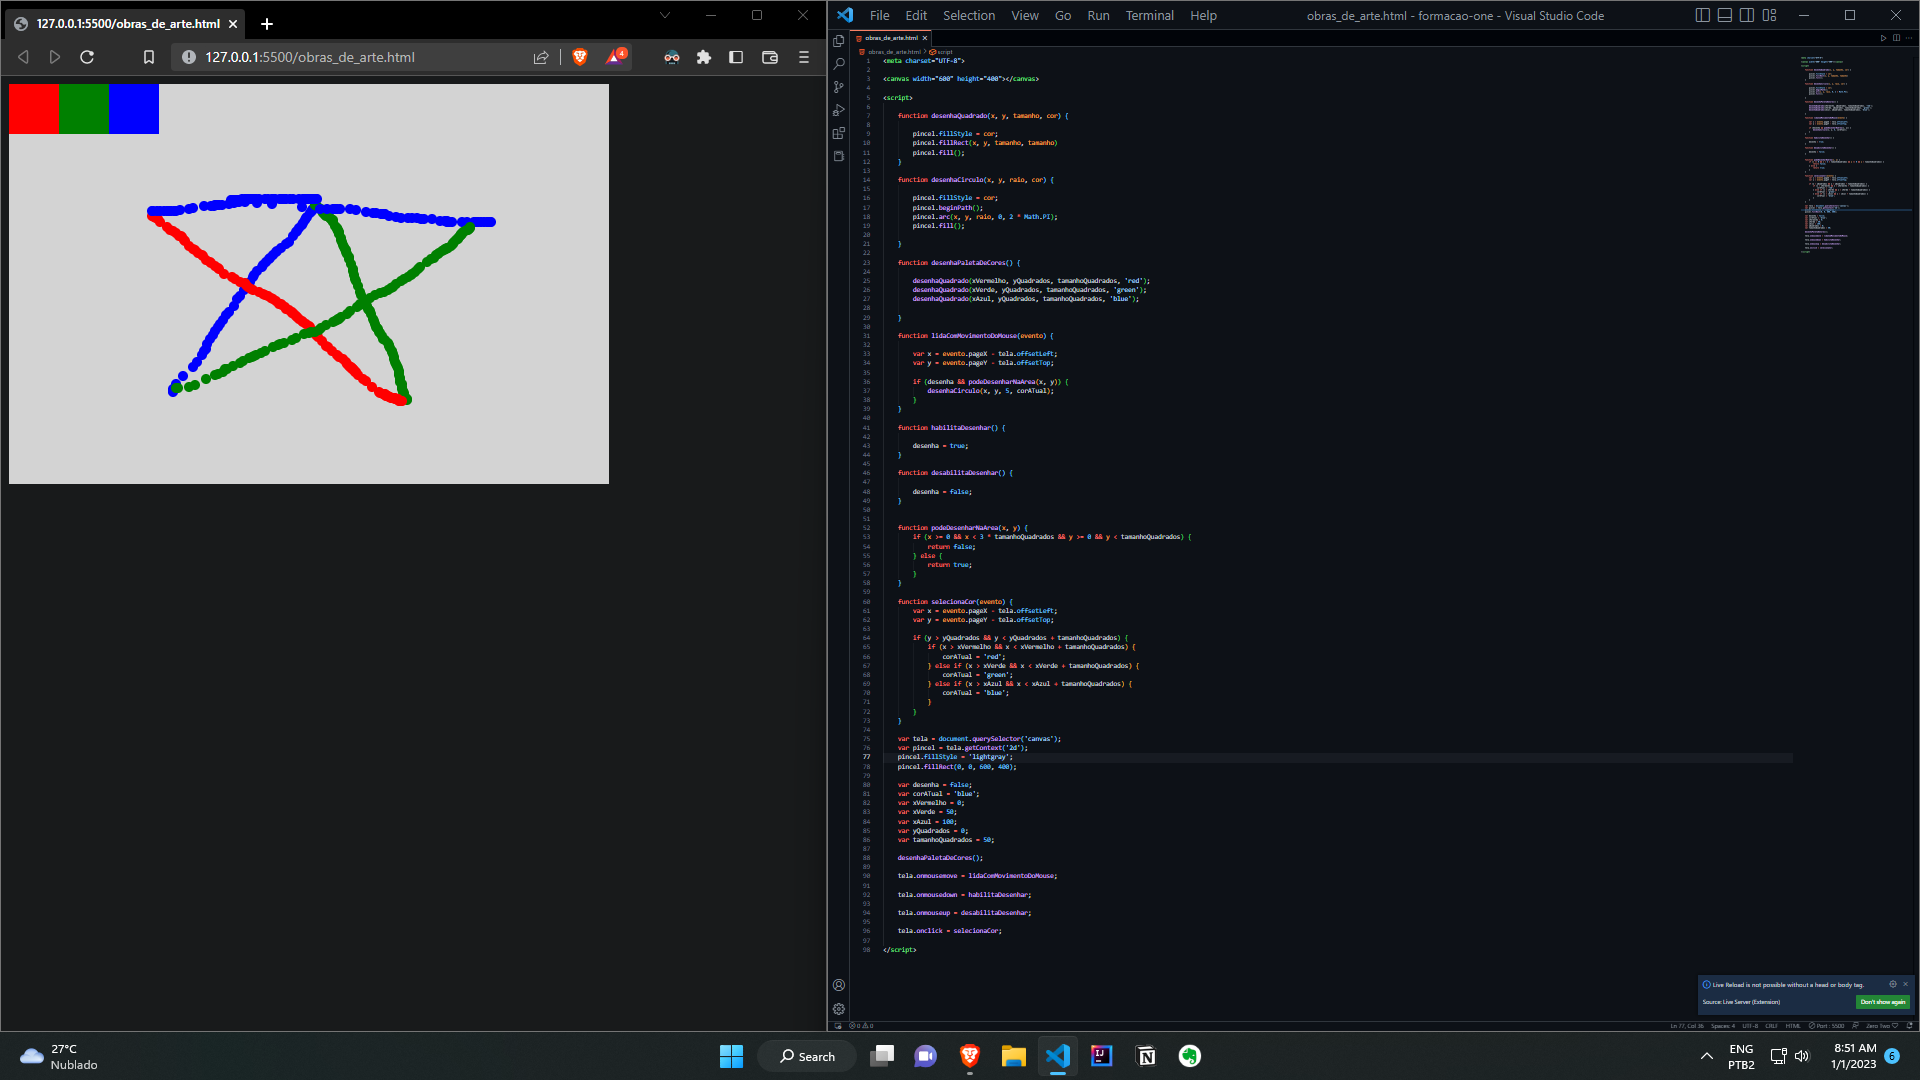This screenshot has width=1920, height=1080.
Task: Click the taskbar Search box
Action: pos(807,1056)
